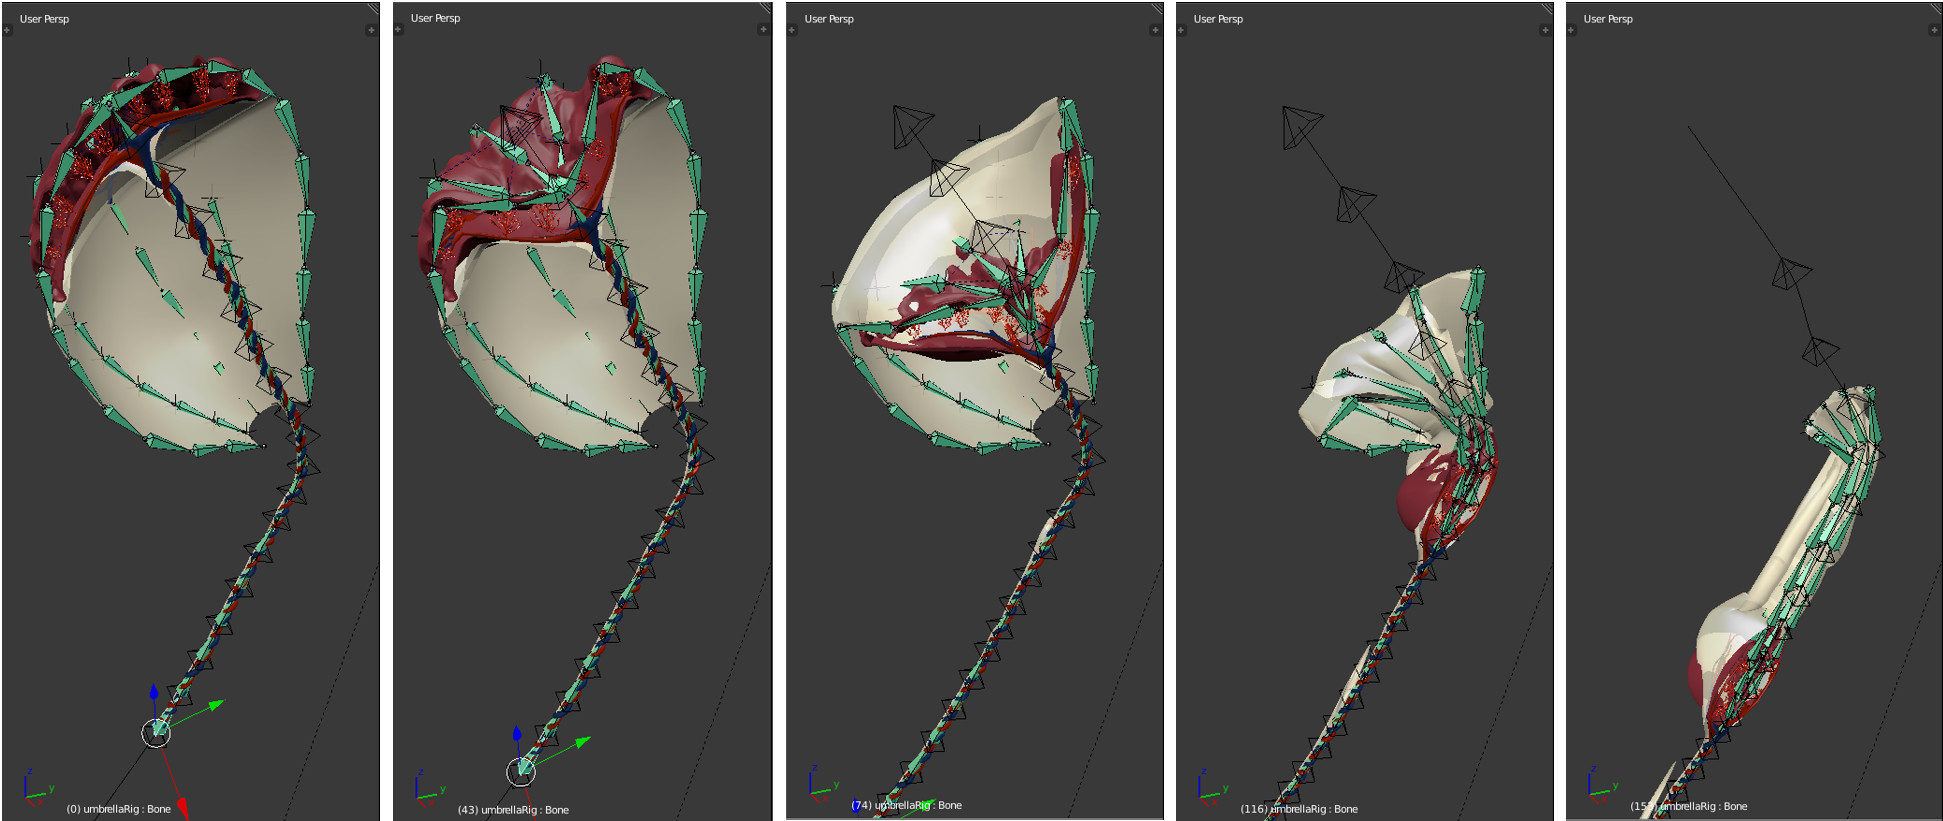Grab red X-axis manipulator arrow in frame 0 viewport
1943x821 pixels.
pos(182,805)
